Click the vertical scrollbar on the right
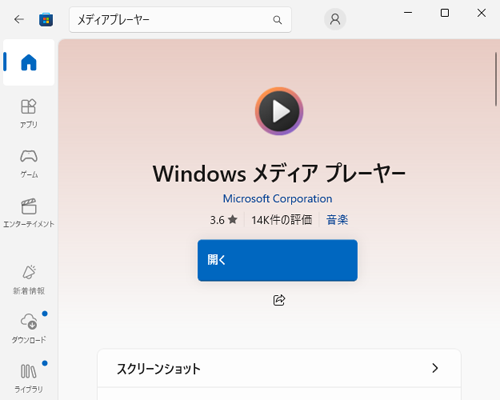Viewport: 500px width, 400px height. click(x=496, y=79)
